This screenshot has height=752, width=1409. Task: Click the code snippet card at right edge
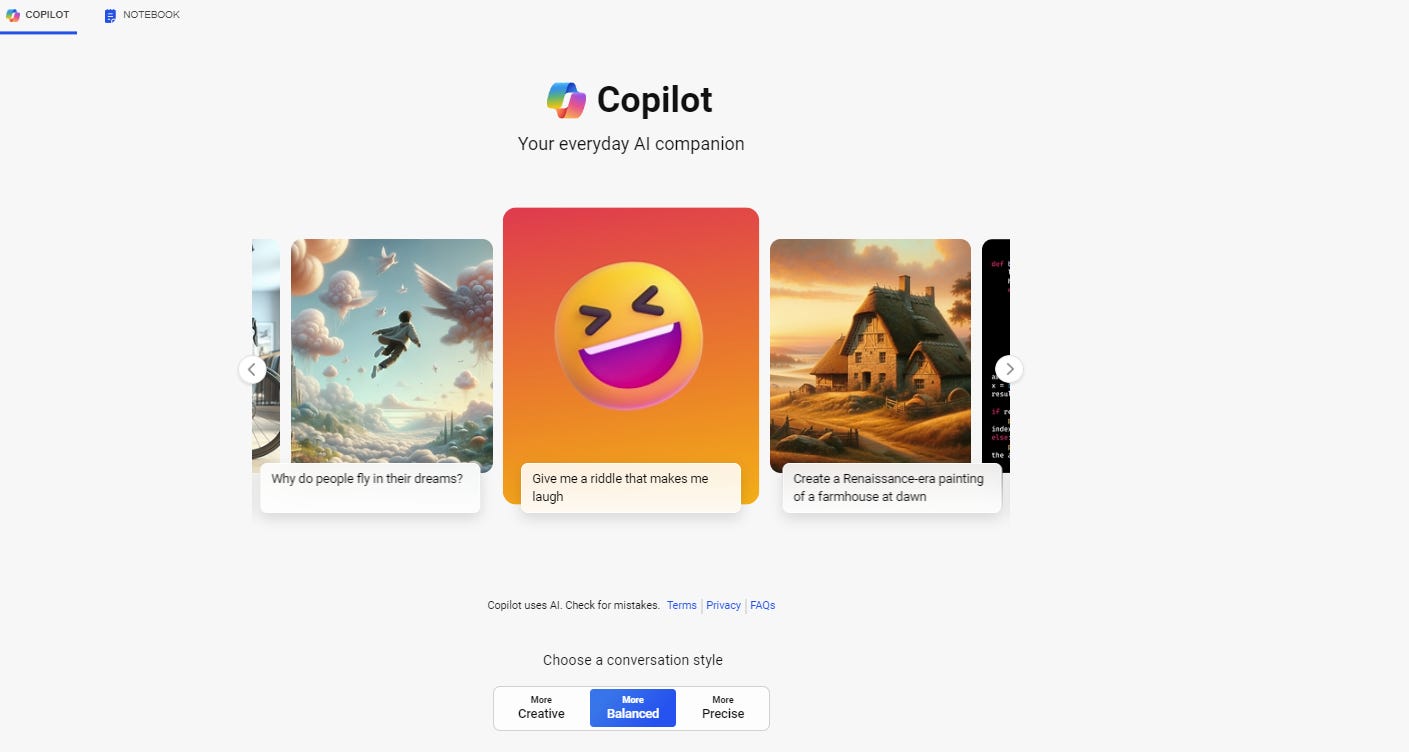(x=996, y=355)
